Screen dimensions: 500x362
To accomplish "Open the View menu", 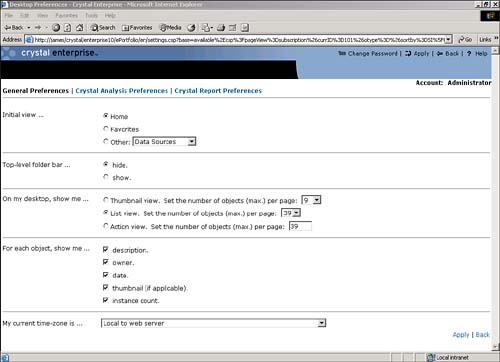I will point(42,15).
